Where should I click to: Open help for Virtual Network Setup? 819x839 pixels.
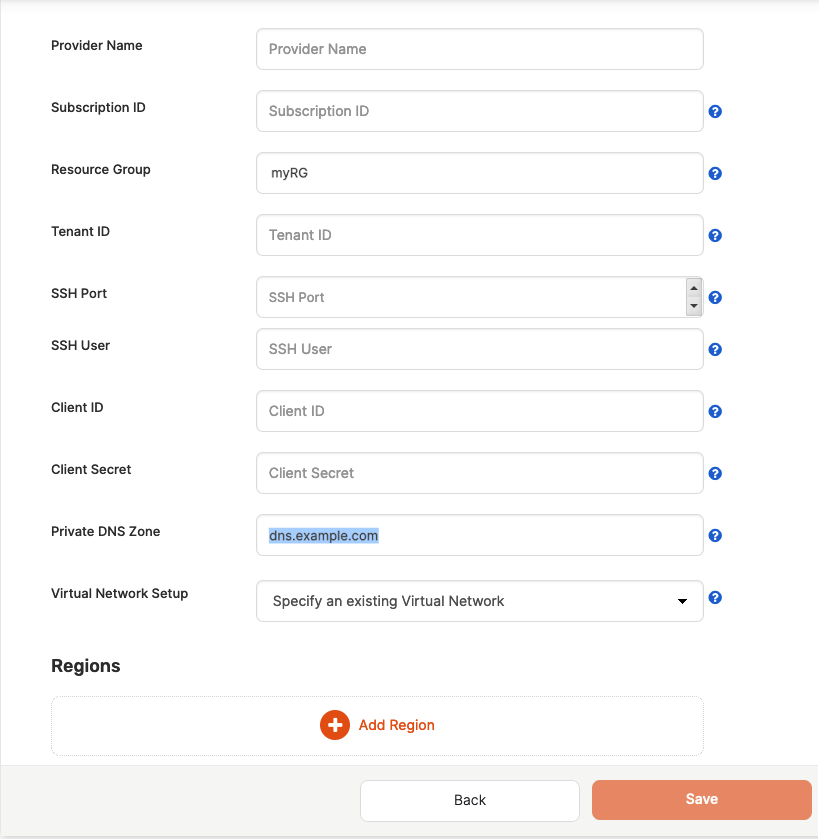pyautogui.click(x=715, y=597)
